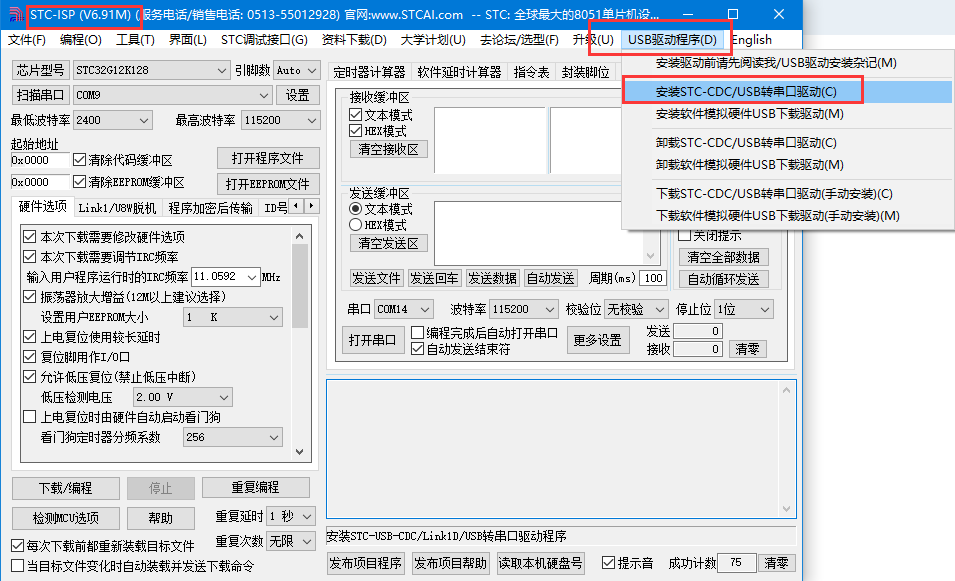Expand the 扫描串口 COM9 dropdown
The image size is (955, 581).
264,96
